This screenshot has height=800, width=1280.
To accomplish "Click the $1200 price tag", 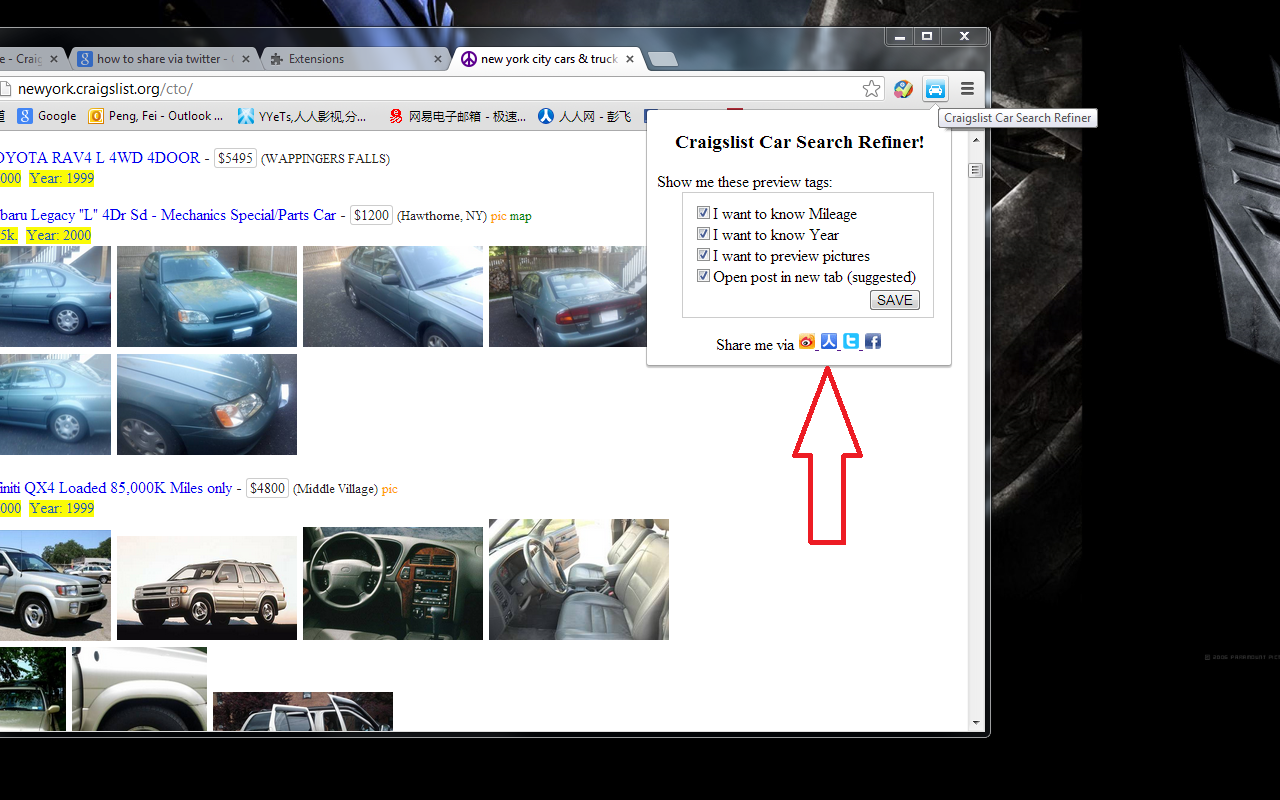I will (371, 215).
